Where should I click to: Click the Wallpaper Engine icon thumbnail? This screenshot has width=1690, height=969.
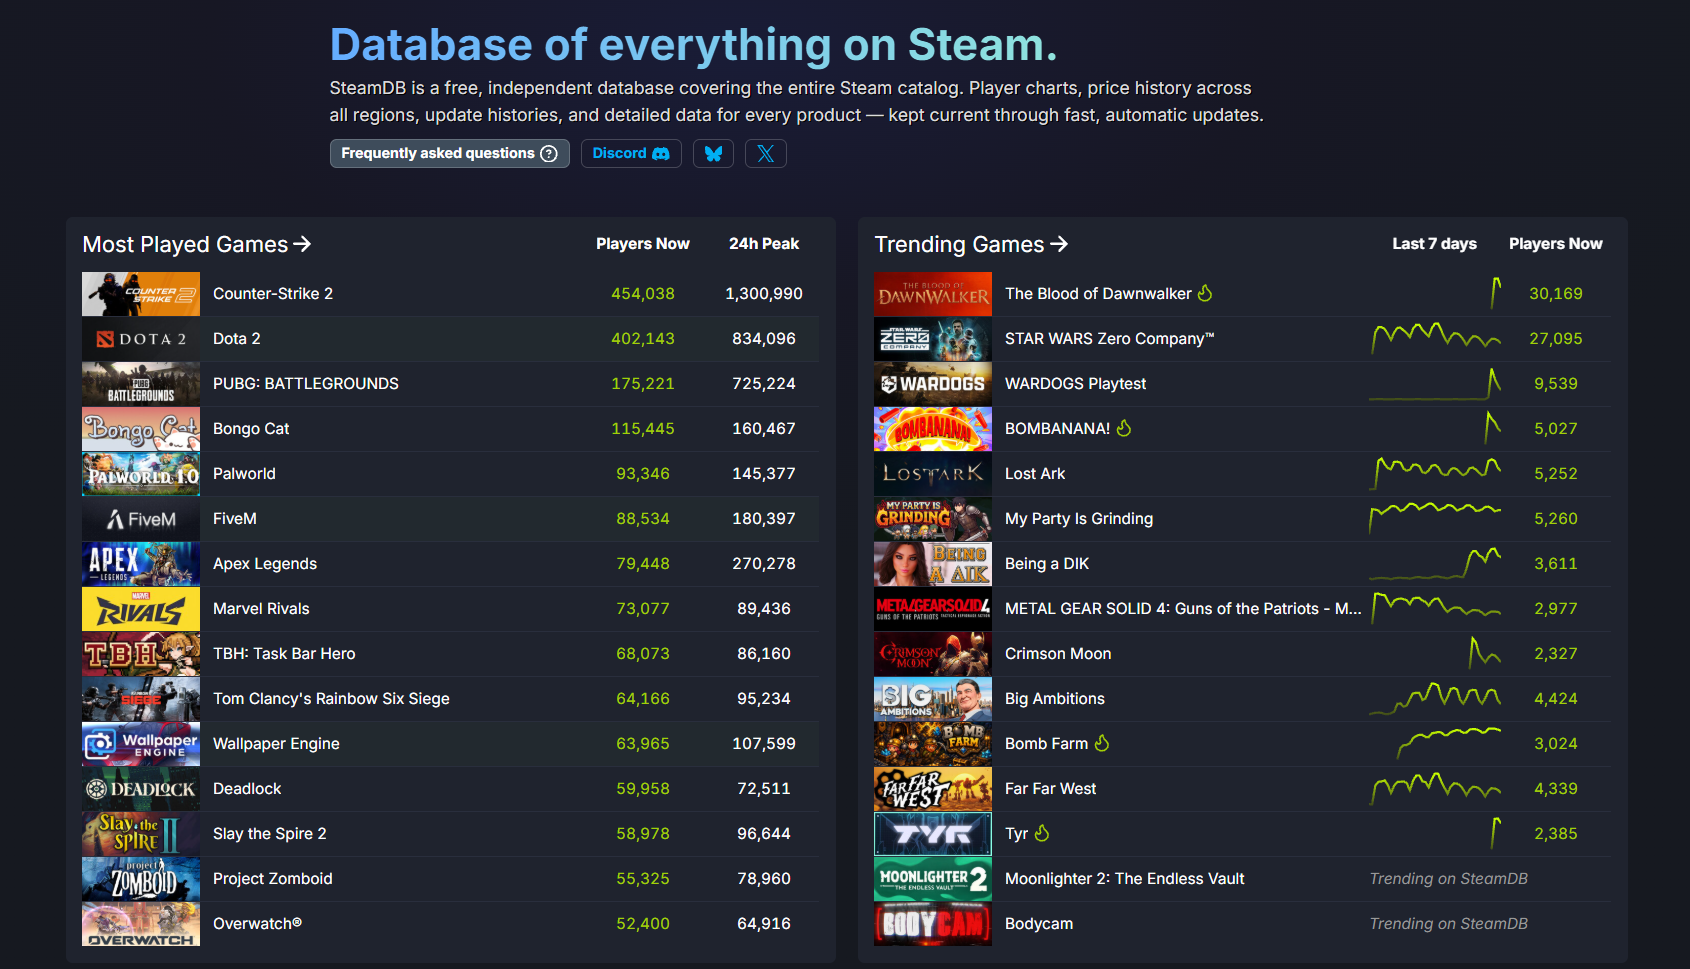tap(141, 744)
